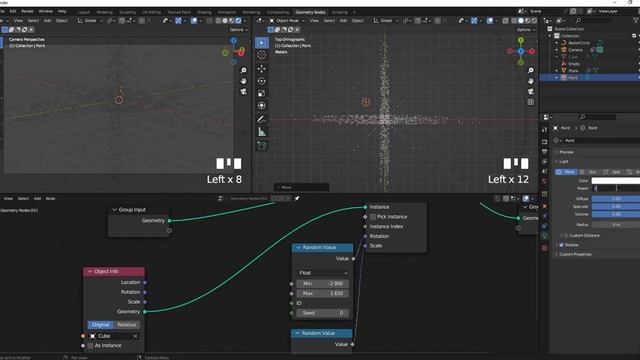This screenshot has height=360, width=640.
Task: Select the Transform tool in right viewport
Action: [x=262, y=105]
